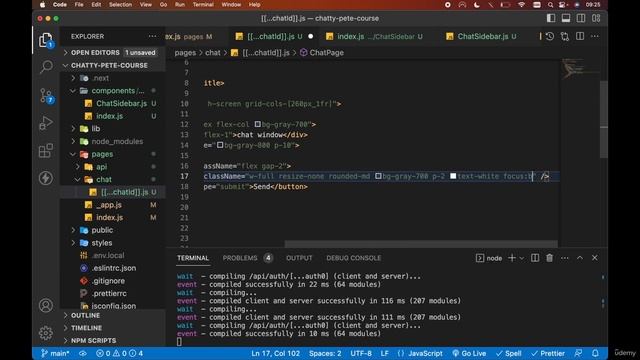The image size is (640, 360).
Task: Toggle secondary sidebar layout icon in title bar
Action: [581, 18]
